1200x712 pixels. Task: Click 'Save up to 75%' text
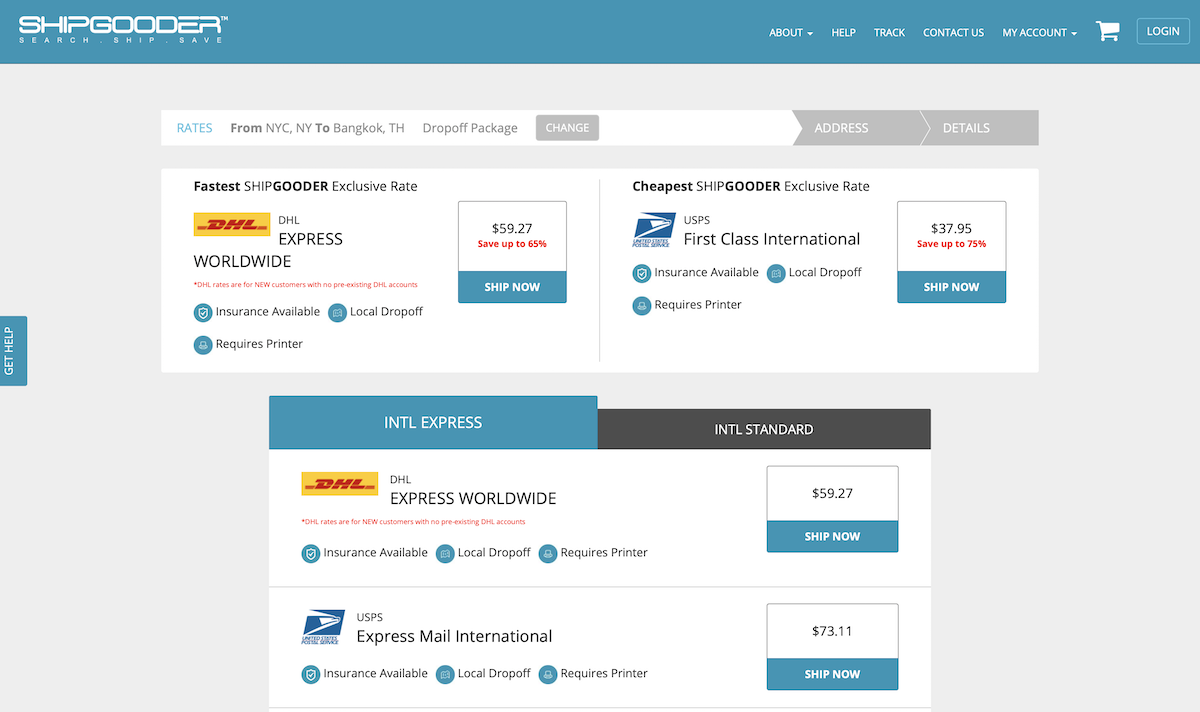tap(951, 244)
